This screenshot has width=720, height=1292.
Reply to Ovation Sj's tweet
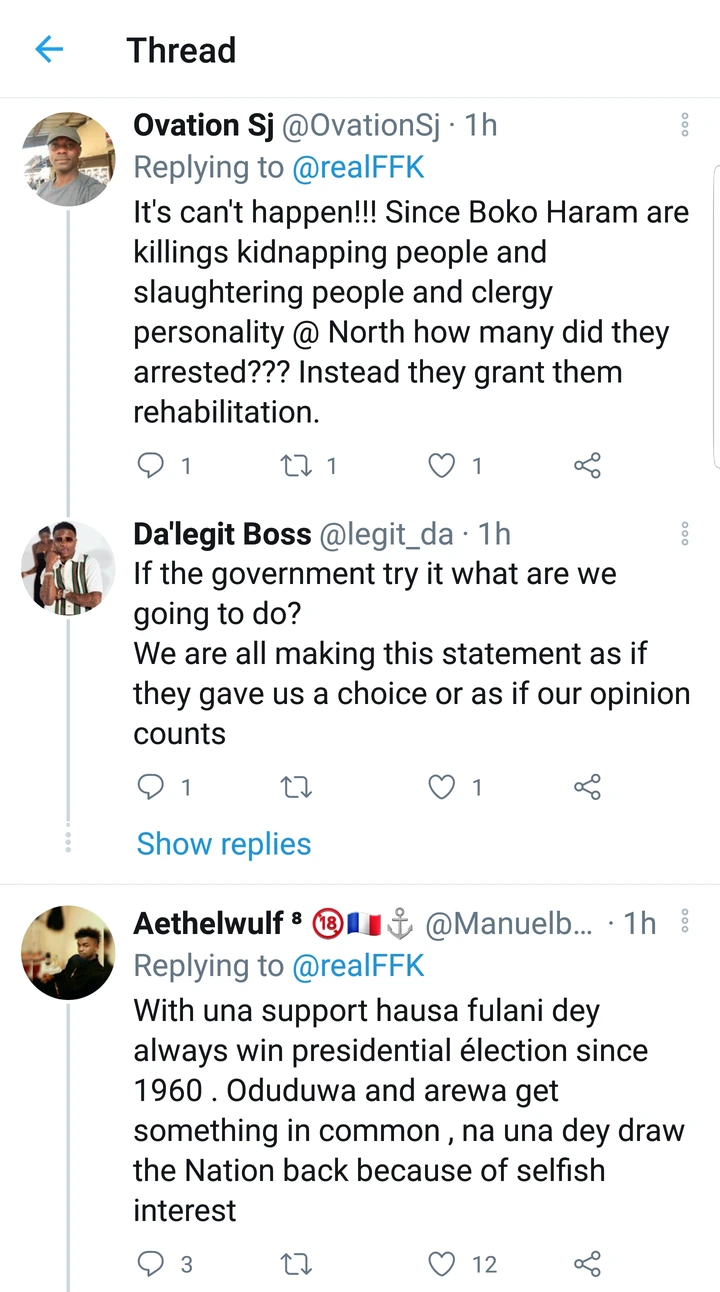(x=151, y=465)
